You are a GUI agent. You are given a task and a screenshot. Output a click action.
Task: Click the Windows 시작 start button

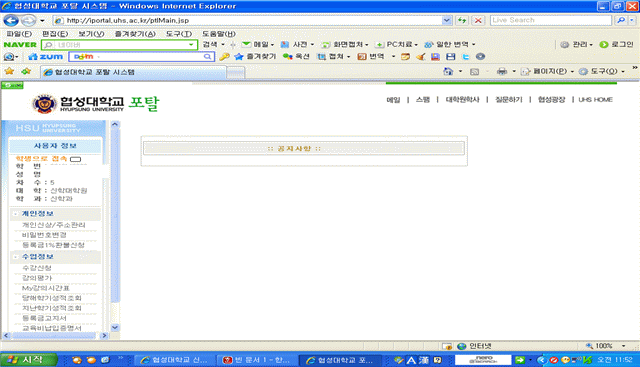28,360
